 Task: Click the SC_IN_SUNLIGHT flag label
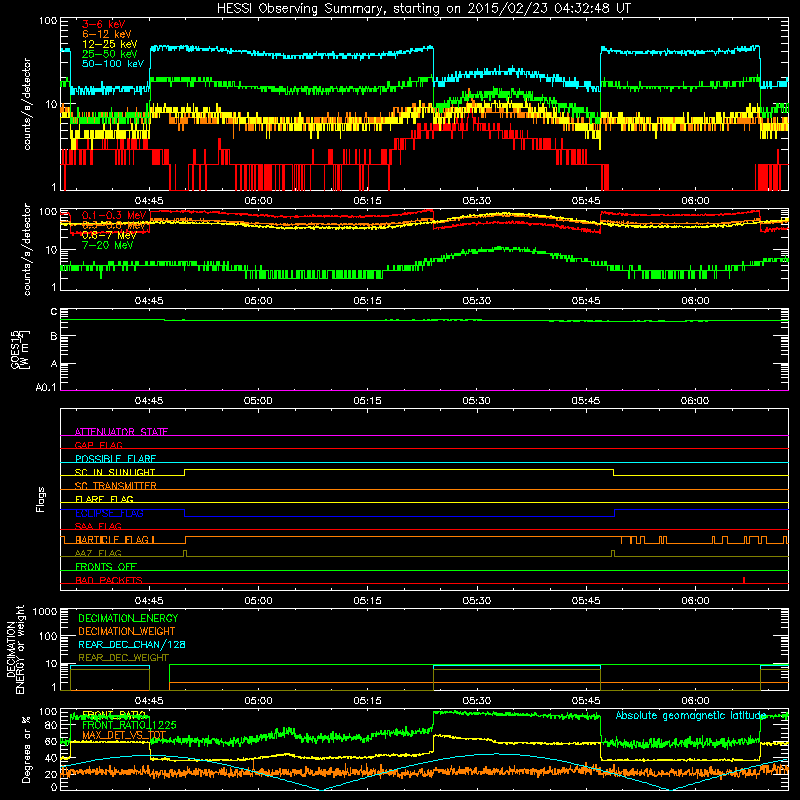(115, 472)
